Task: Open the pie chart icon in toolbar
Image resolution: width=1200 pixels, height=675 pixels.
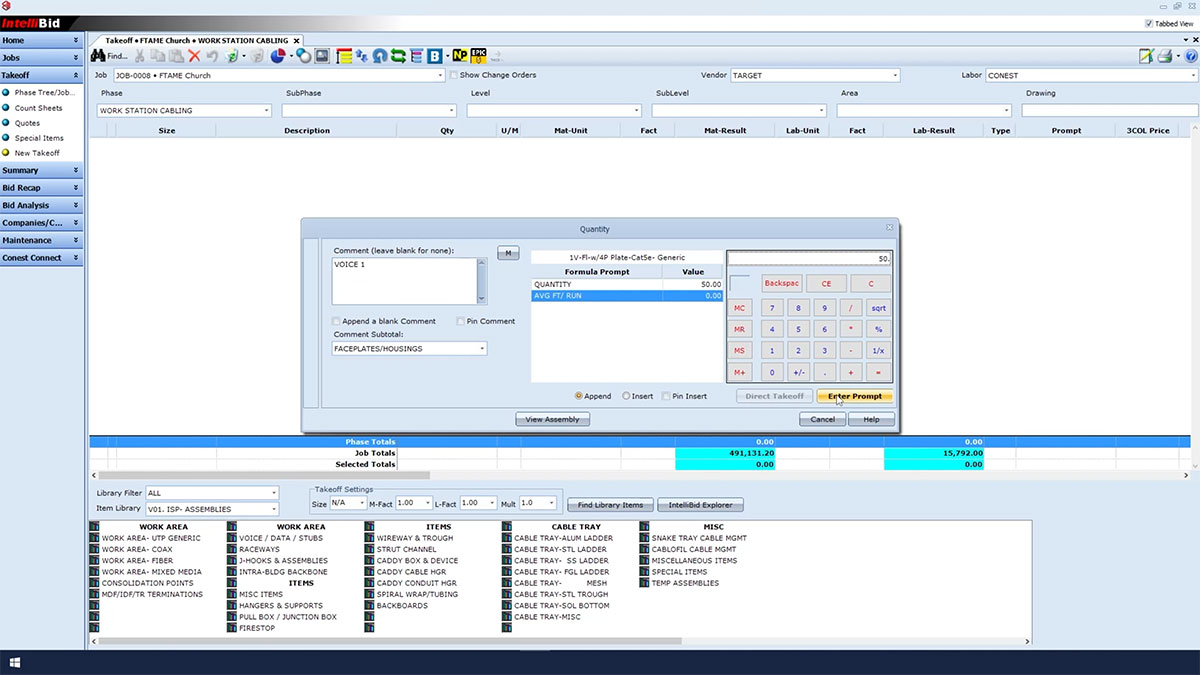Action: click(278, 56)
